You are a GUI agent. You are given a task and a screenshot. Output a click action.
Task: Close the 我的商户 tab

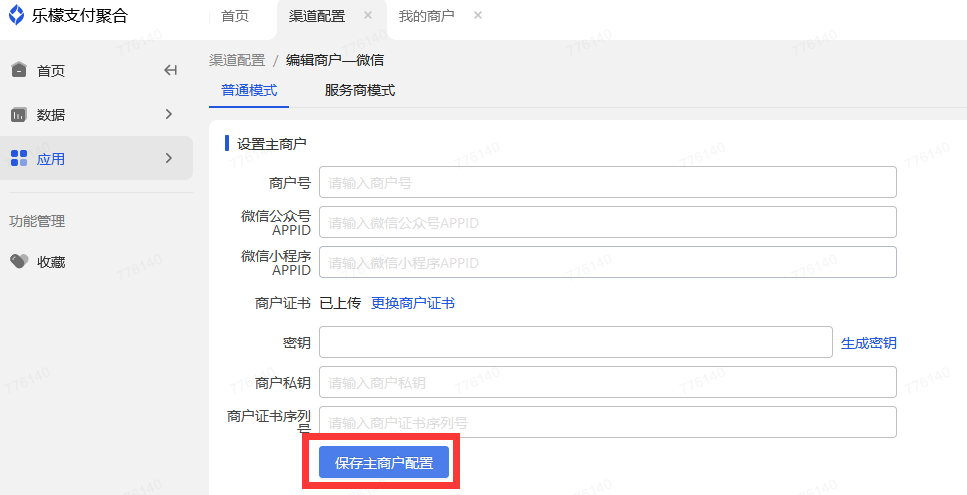click(477, 15)
